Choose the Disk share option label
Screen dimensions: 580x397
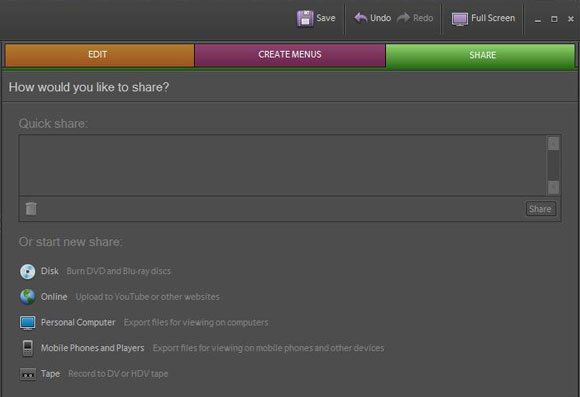click(x=50, y=271)
